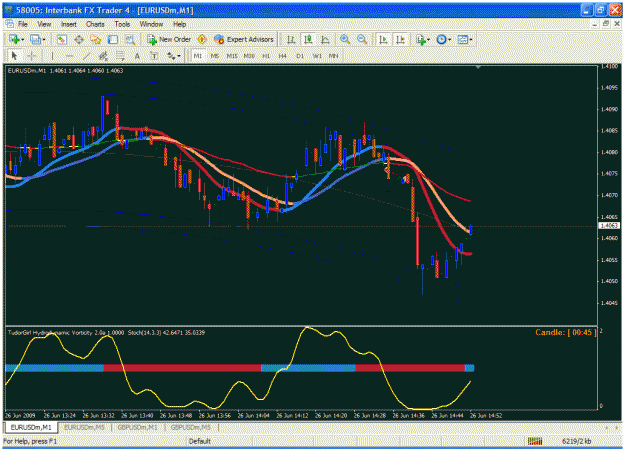Switch to the EURUSDm,M1 chart tab
Viewport: 625px width, 449px height.
point(31,427)
